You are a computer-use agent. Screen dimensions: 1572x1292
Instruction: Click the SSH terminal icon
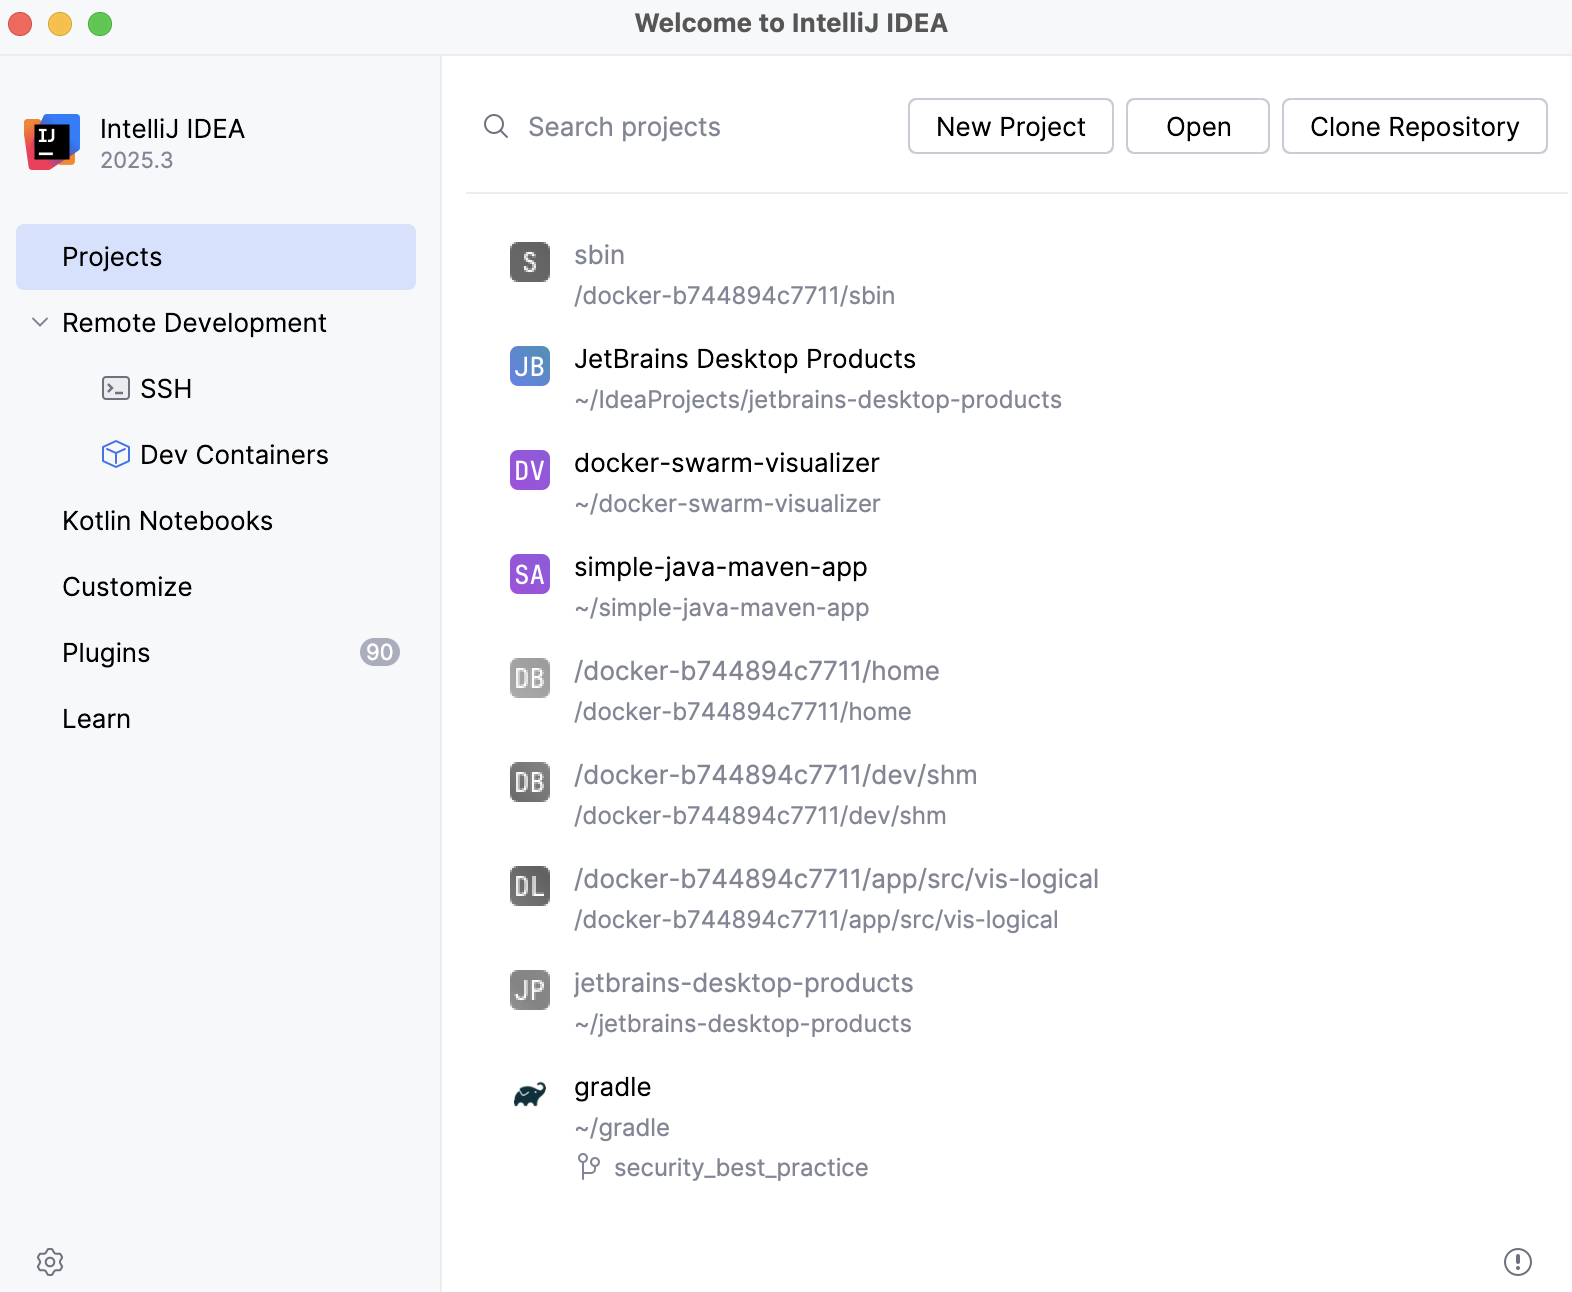pyautogui.click(x=116, y=388)
